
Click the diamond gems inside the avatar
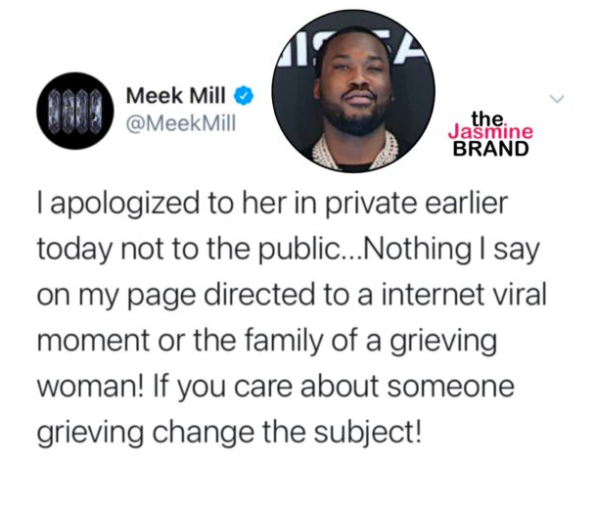click(x=75, y=111)
